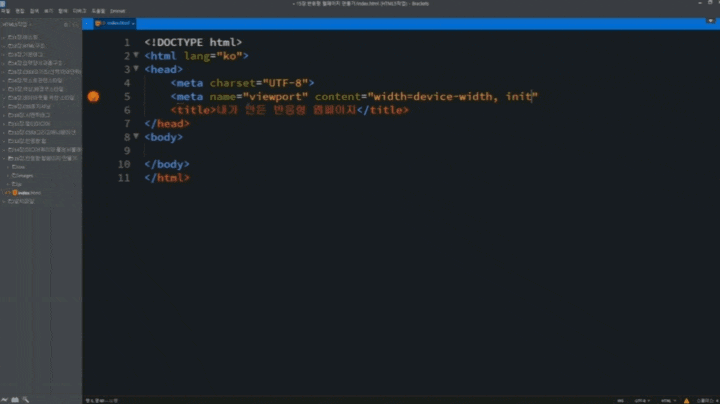
Task: Click the spaces indentation setting in status bar
Action: [707, 401]
